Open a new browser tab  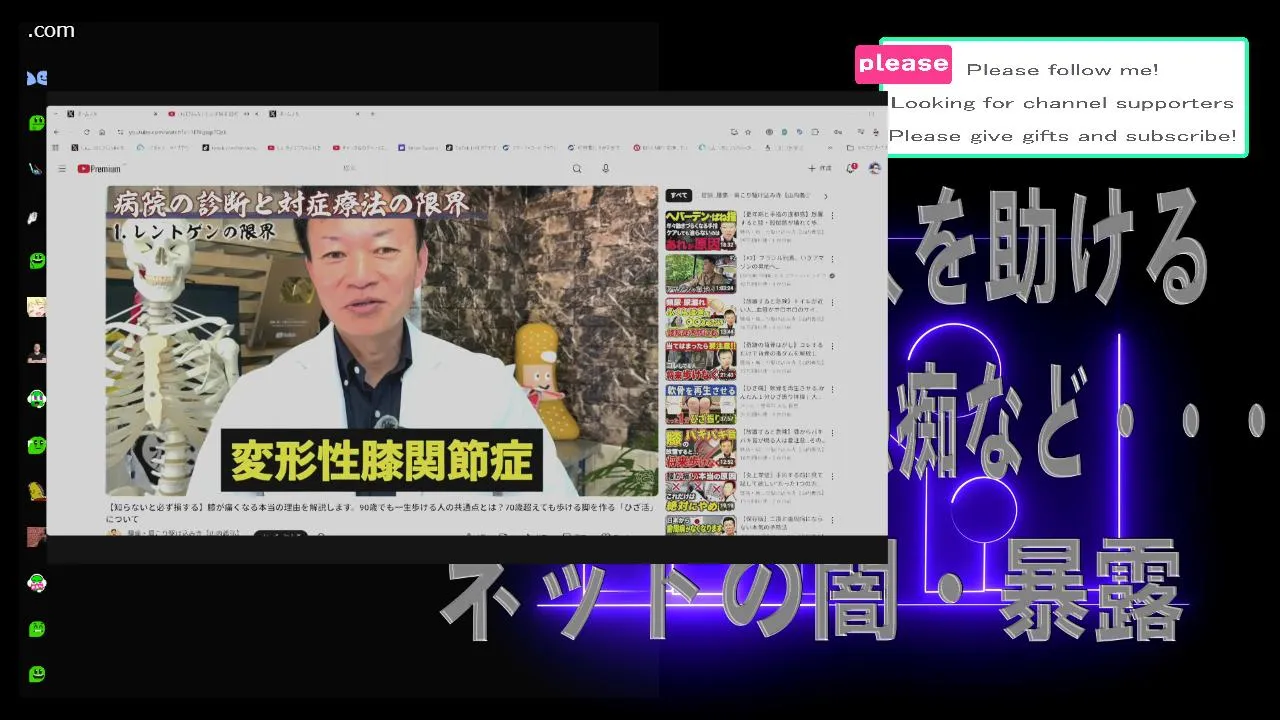pos(373,114)
